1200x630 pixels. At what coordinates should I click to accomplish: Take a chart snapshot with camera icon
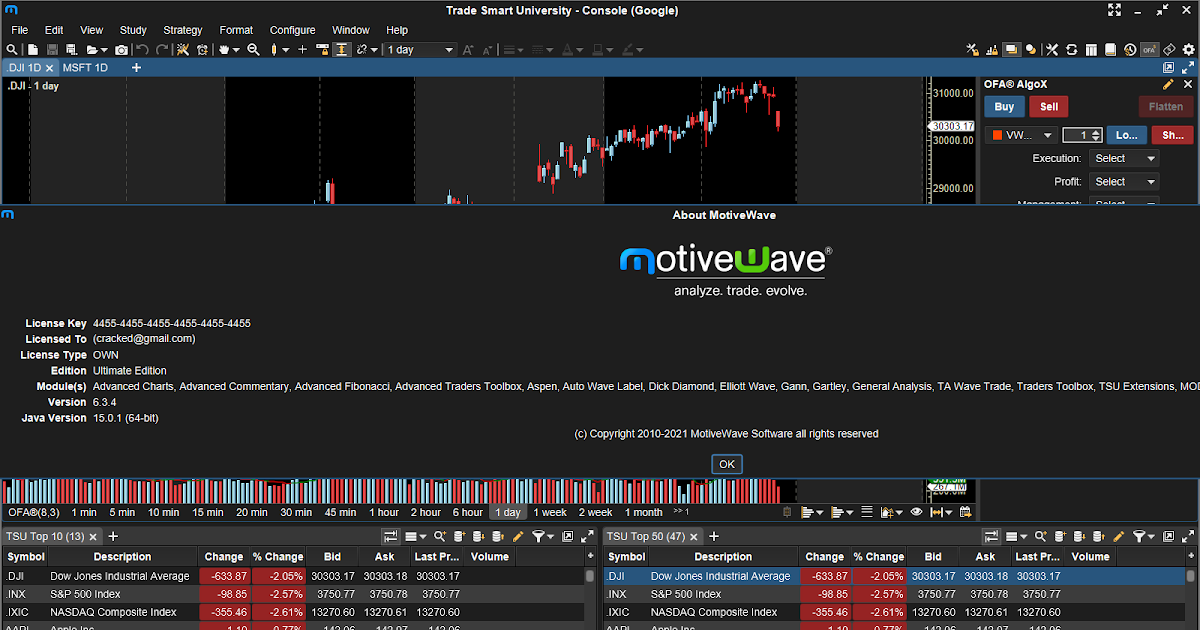[121, 49]
